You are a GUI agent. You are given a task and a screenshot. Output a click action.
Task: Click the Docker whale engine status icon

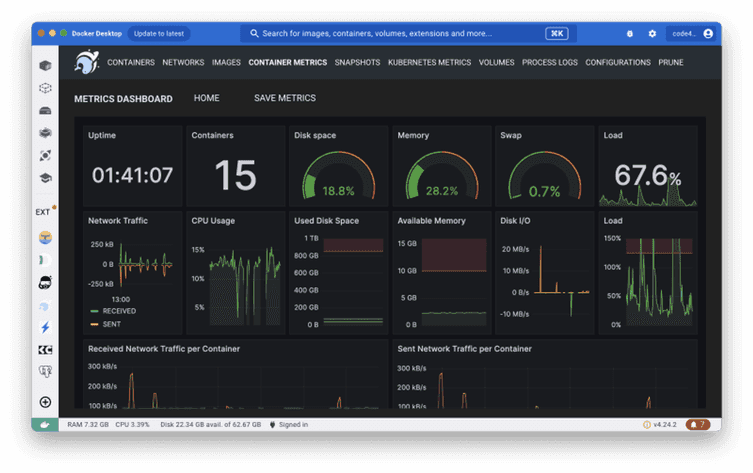click(45, 424)
